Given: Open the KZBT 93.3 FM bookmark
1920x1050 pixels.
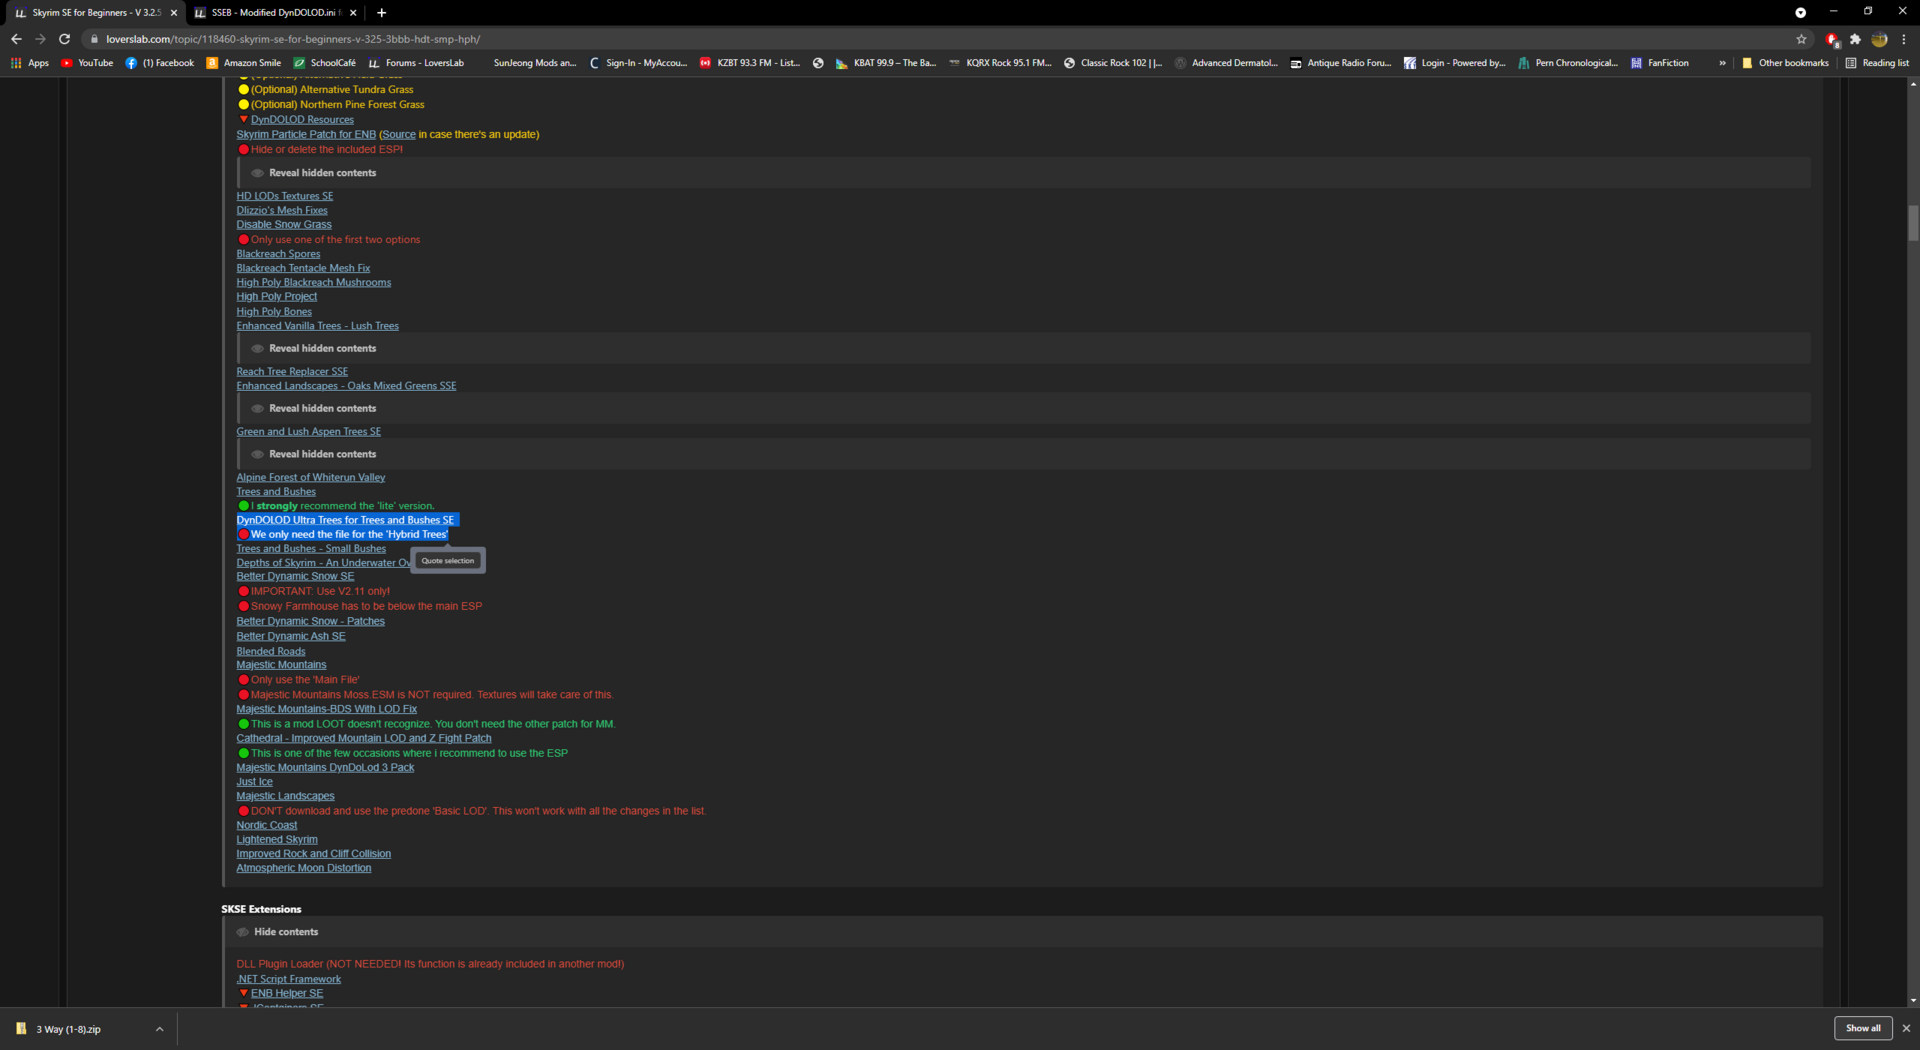Looking at the screenshot, I should (750, 63).
